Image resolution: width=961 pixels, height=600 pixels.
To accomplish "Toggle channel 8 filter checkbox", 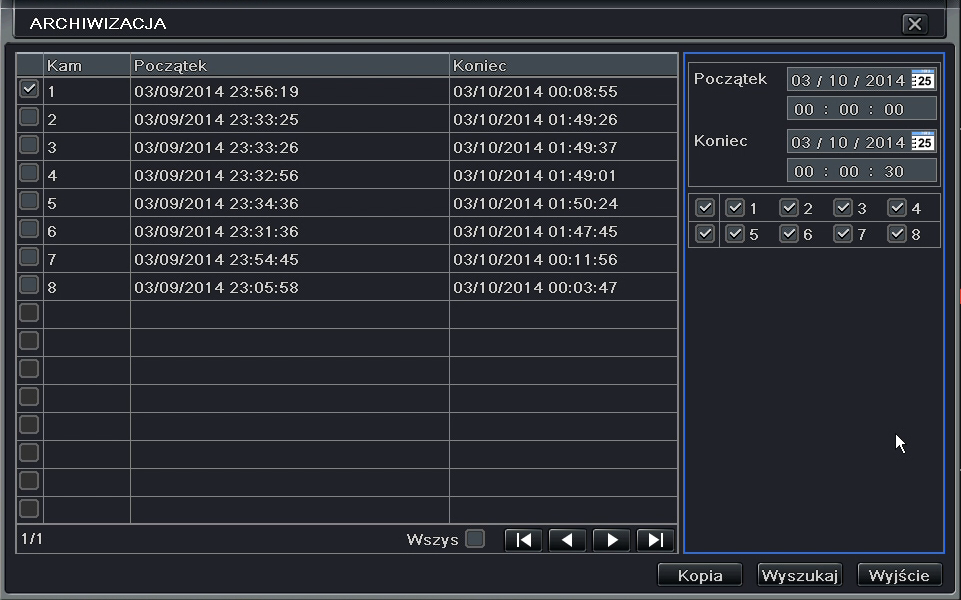I will (x=897, y=234).
